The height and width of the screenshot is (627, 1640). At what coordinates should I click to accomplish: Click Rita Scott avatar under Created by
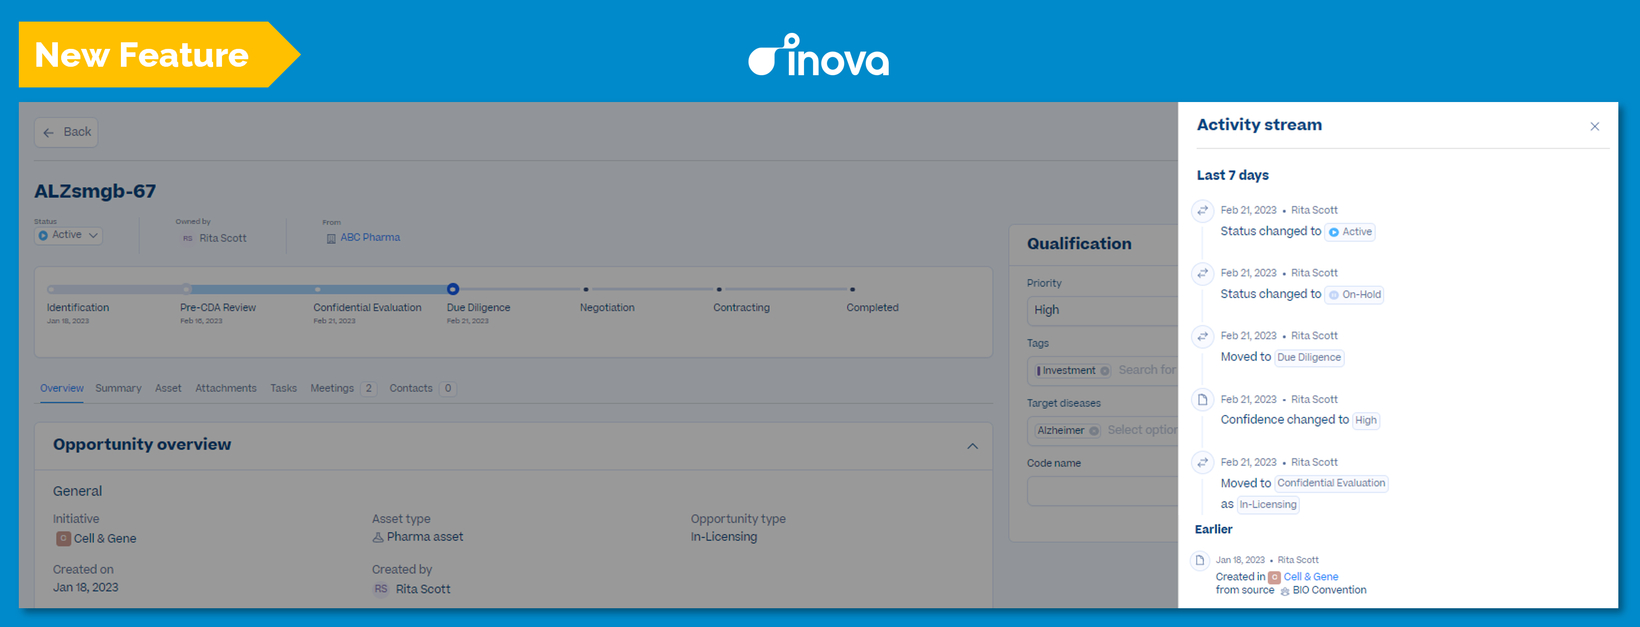pyautogui.click(x=381, y=589)
